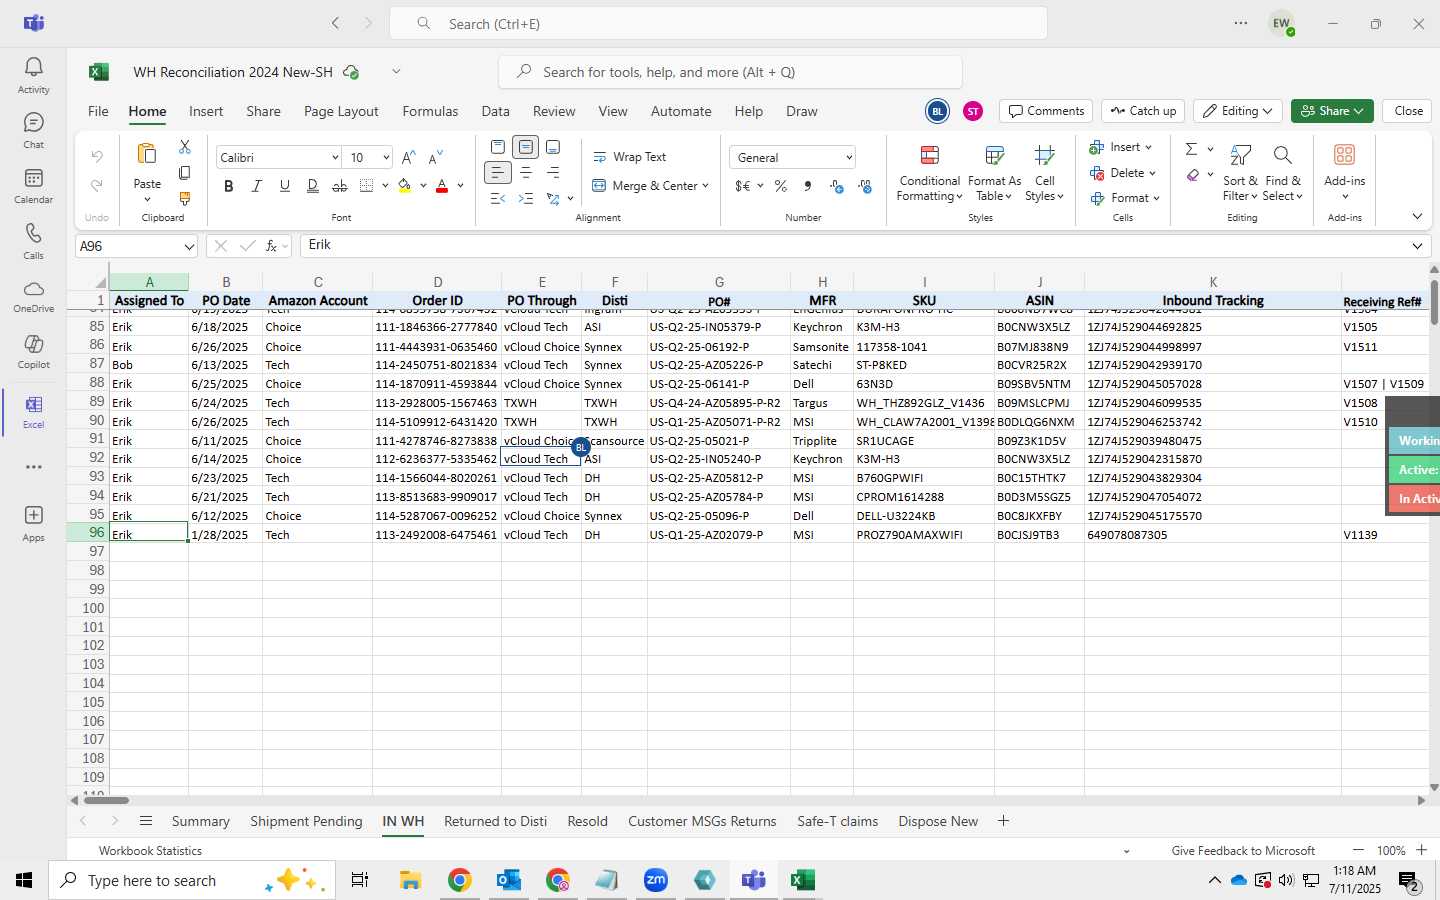This screenshot has height=900, width=1440.
Task: Click the Clear eraser icon
Action: click(x=1192, y=175)
